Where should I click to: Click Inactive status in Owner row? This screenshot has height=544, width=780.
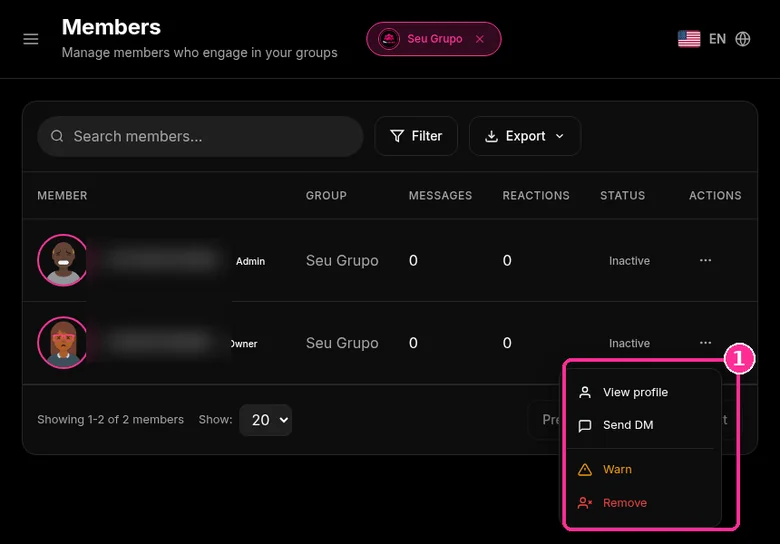(x=629, y=343)
